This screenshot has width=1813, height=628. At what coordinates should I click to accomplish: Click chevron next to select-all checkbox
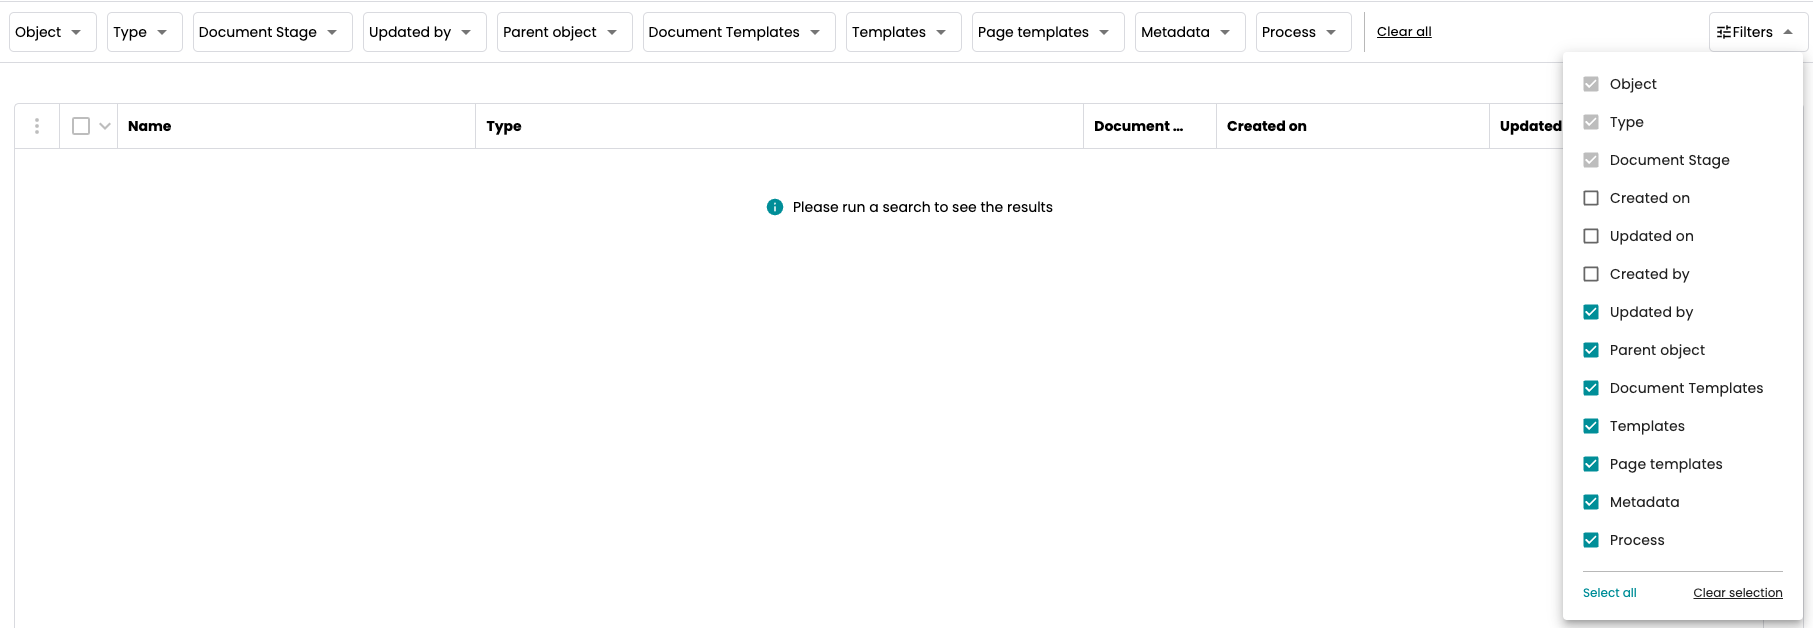[105, 126]
